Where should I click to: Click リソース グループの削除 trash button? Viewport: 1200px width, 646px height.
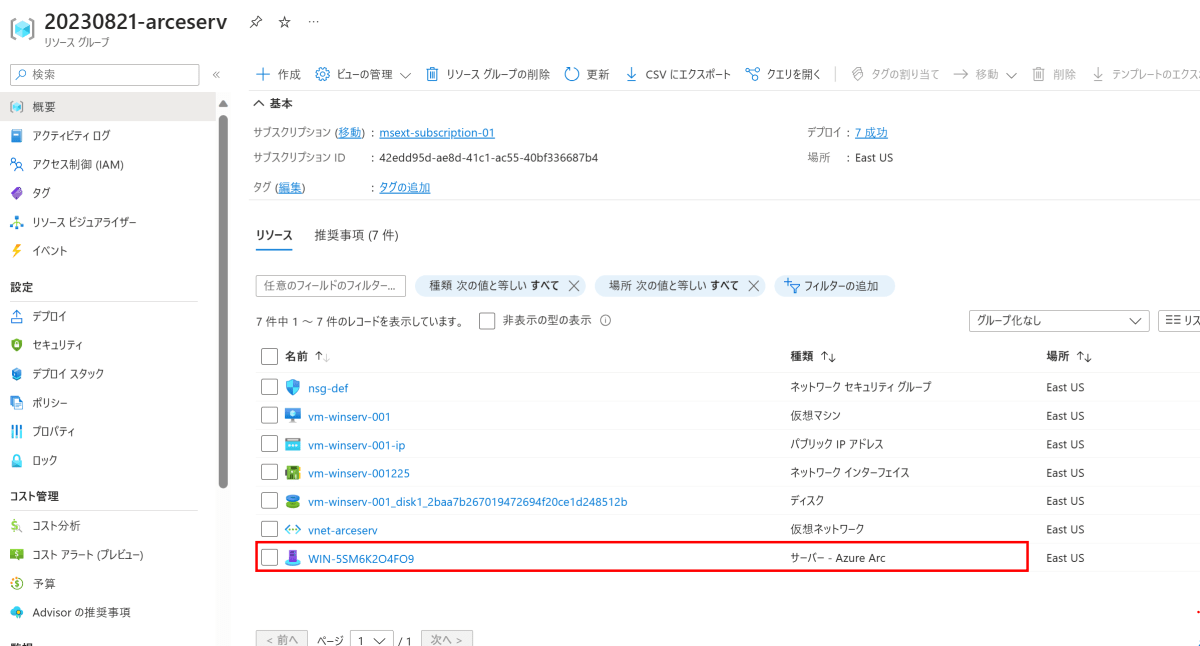487,75
